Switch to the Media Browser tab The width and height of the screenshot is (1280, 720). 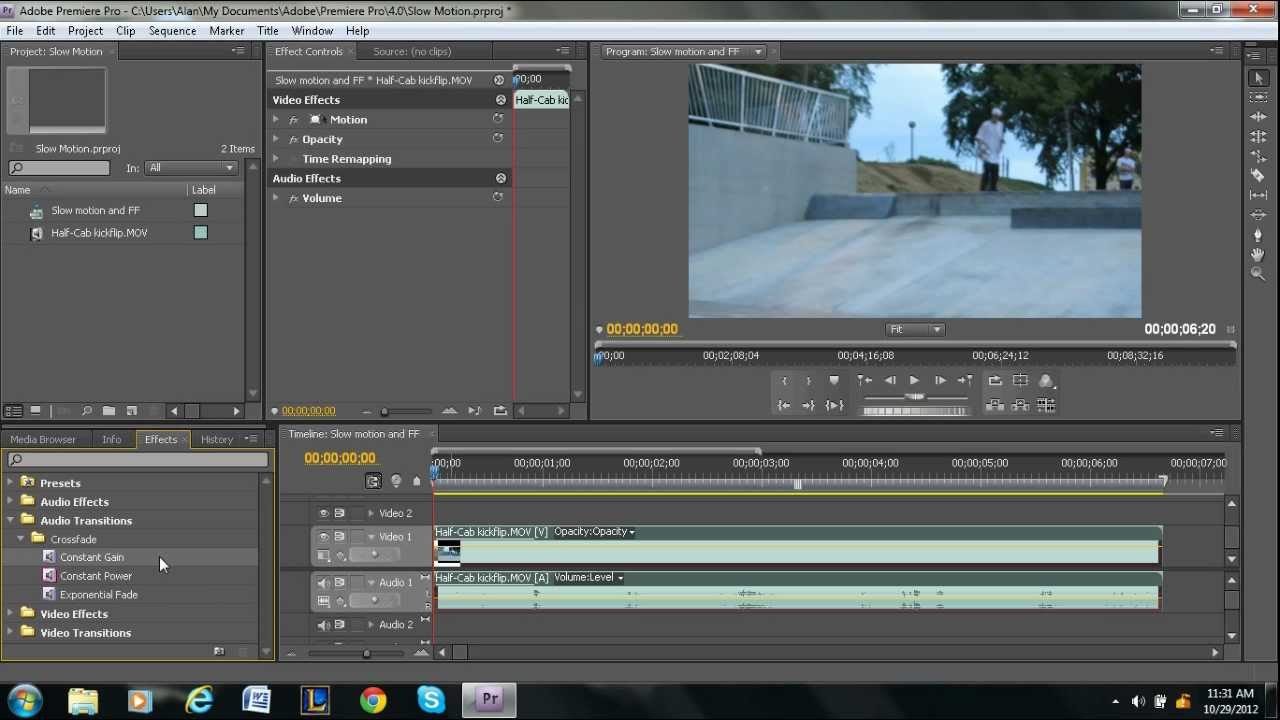43,439
